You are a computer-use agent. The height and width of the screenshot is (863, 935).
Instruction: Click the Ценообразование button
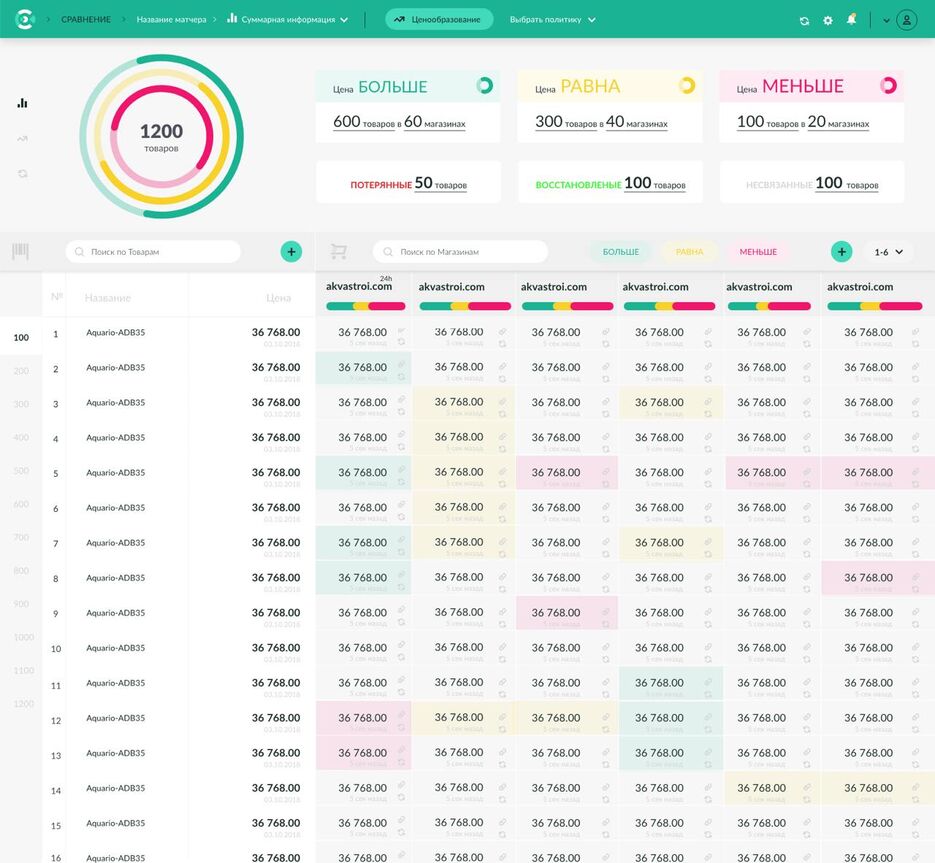click(439, 19)
